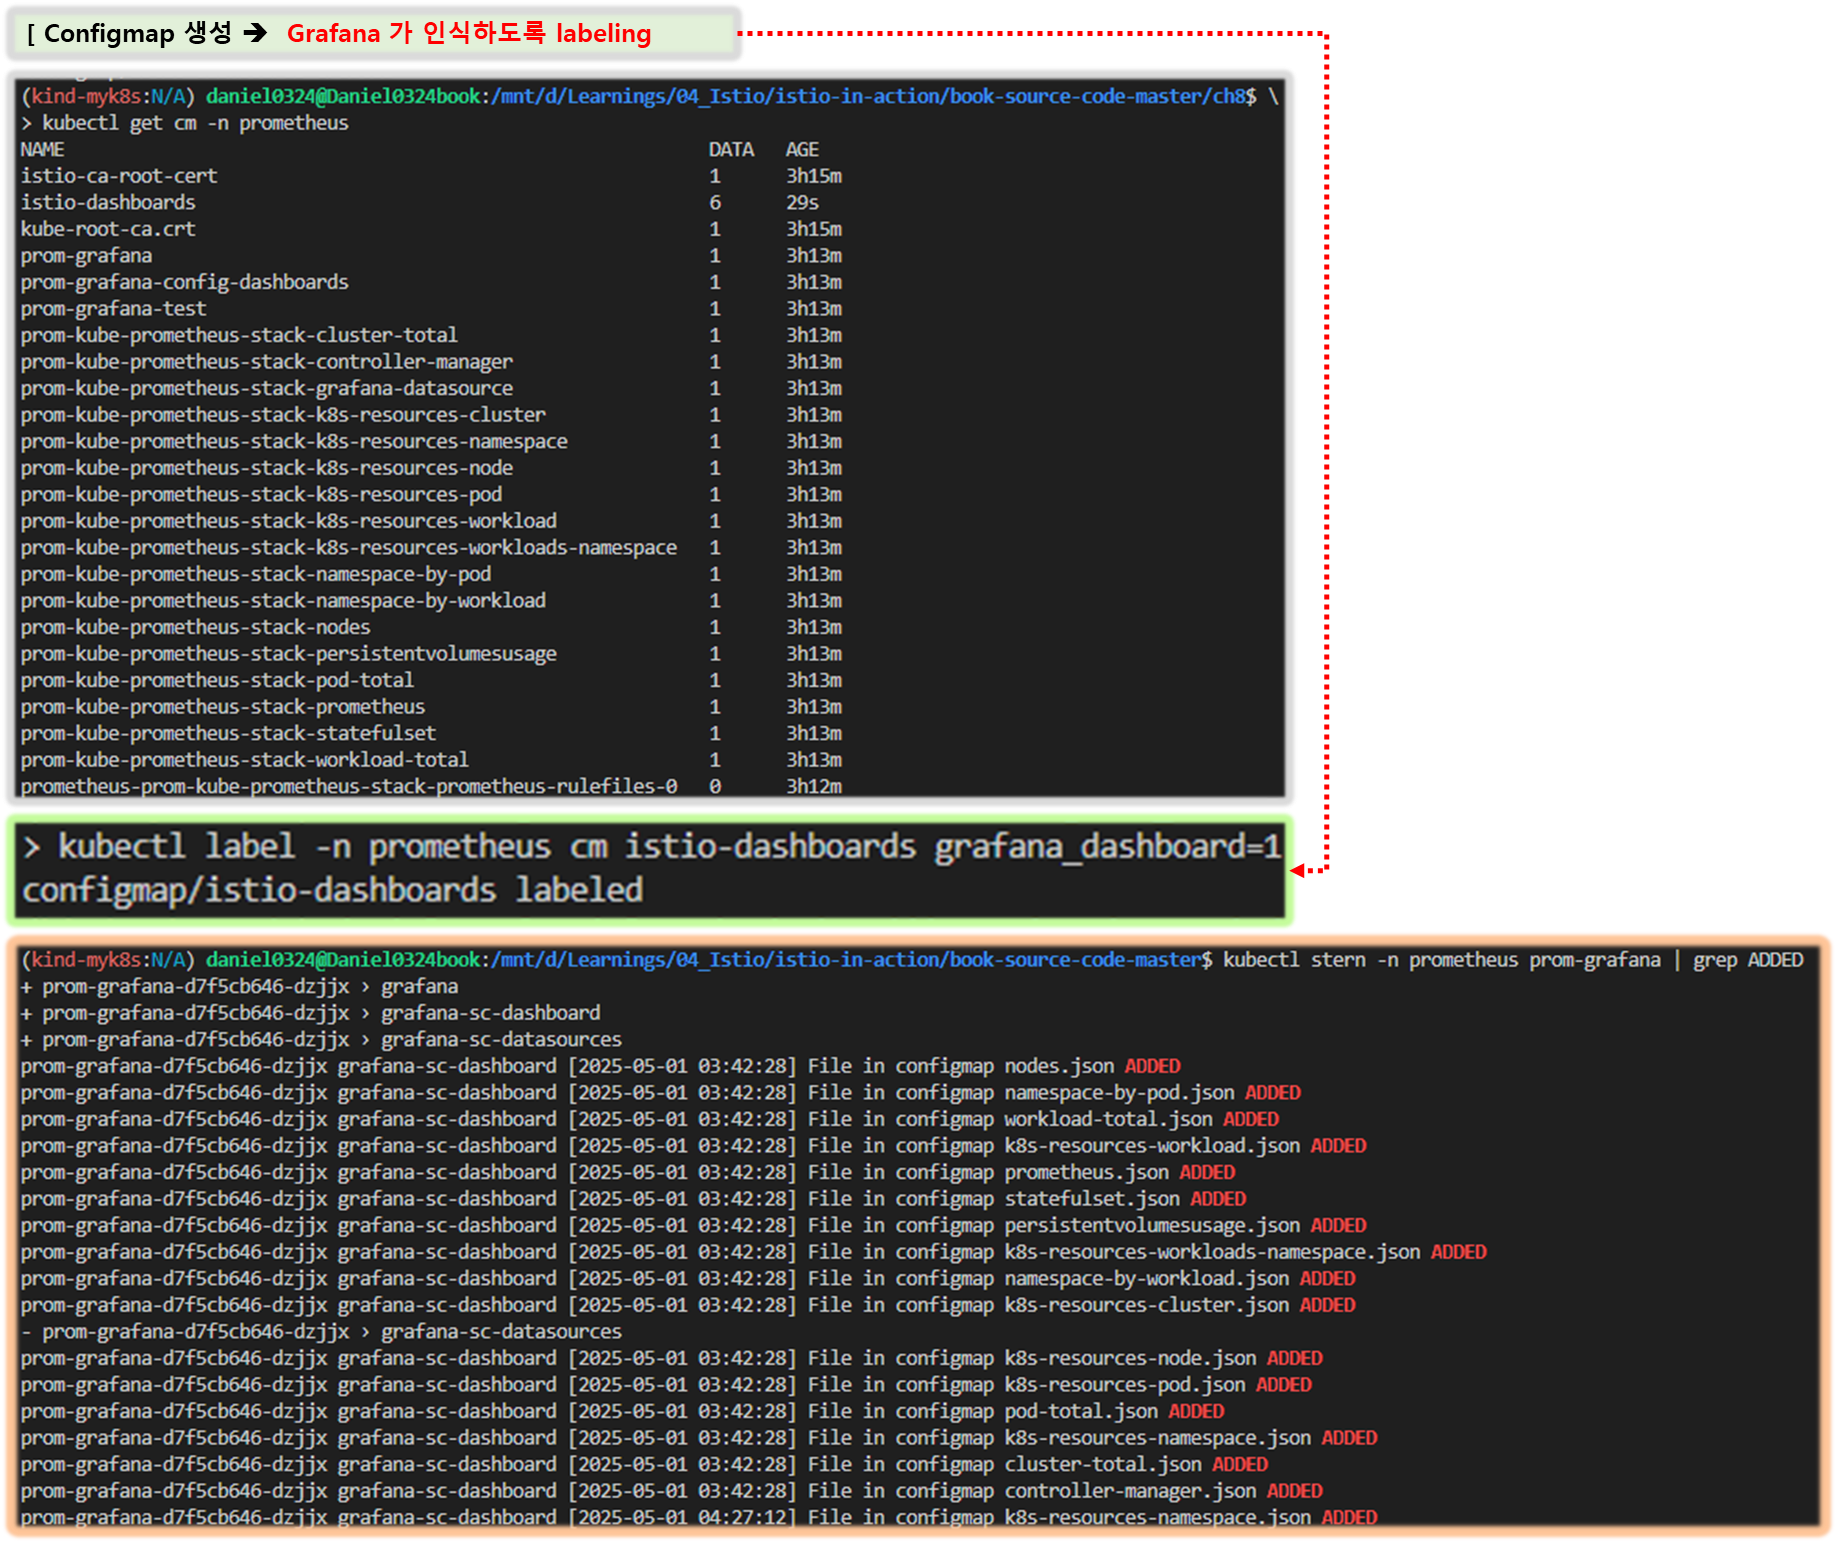
Task: Click the kubectl label command line
Action: pos(652,847)
